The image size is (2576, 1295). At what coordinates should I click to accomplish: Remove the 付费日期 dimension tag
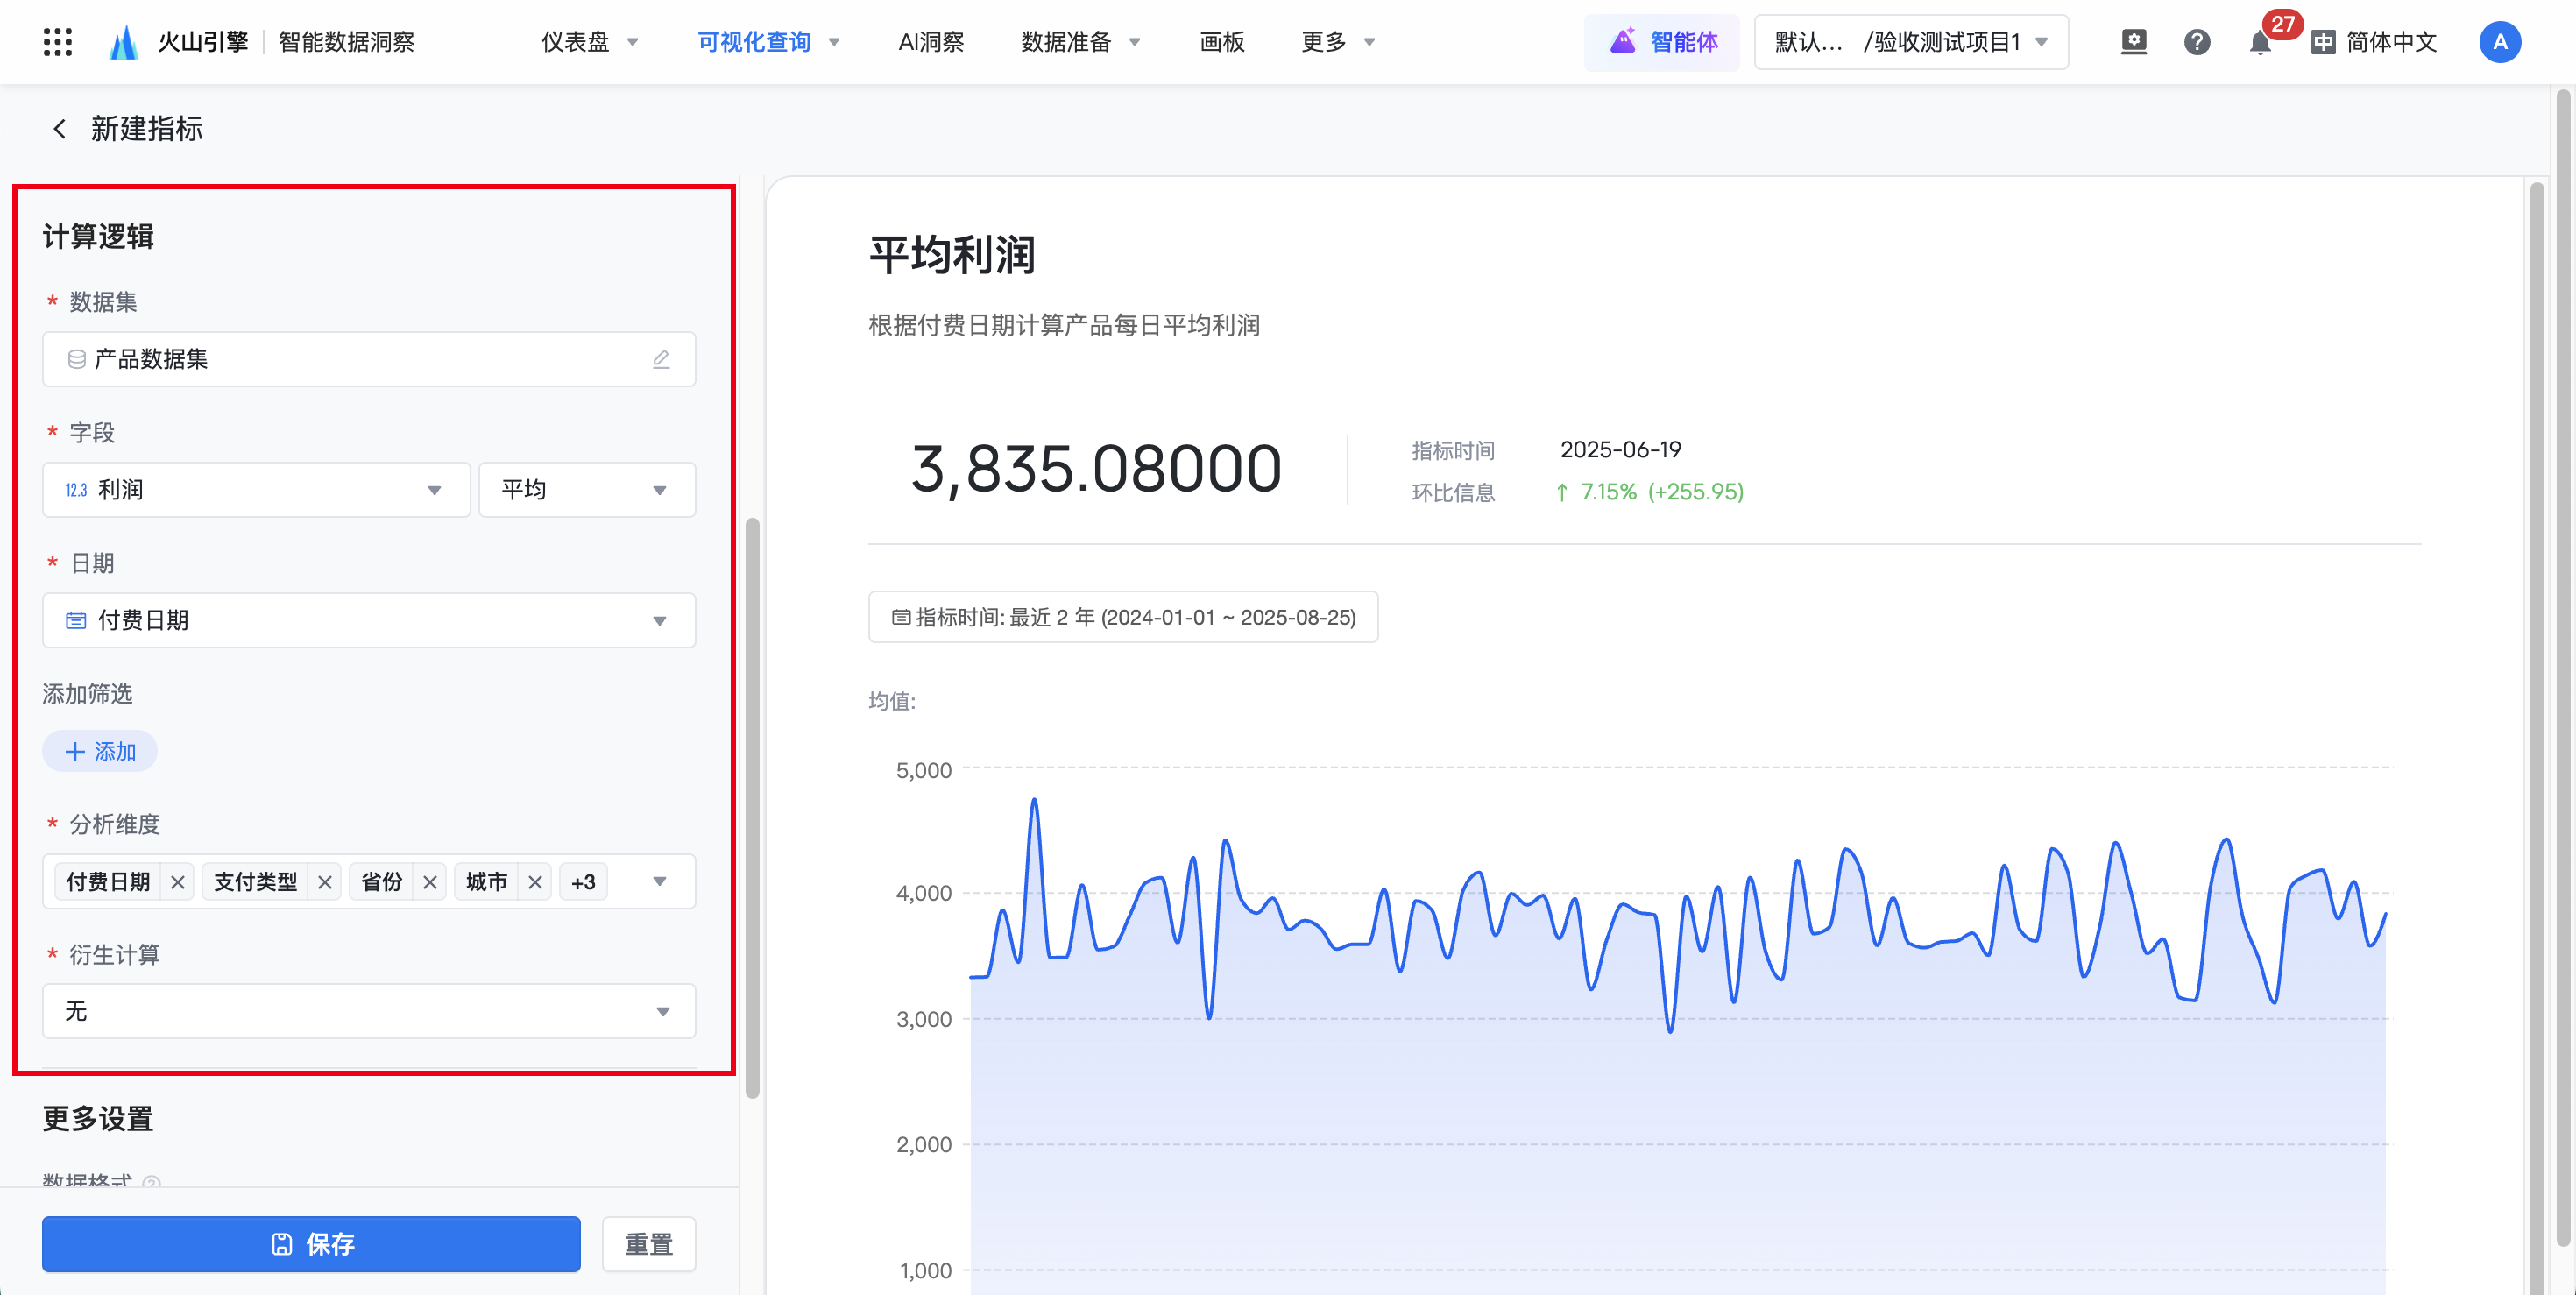(x=178, y=882)
